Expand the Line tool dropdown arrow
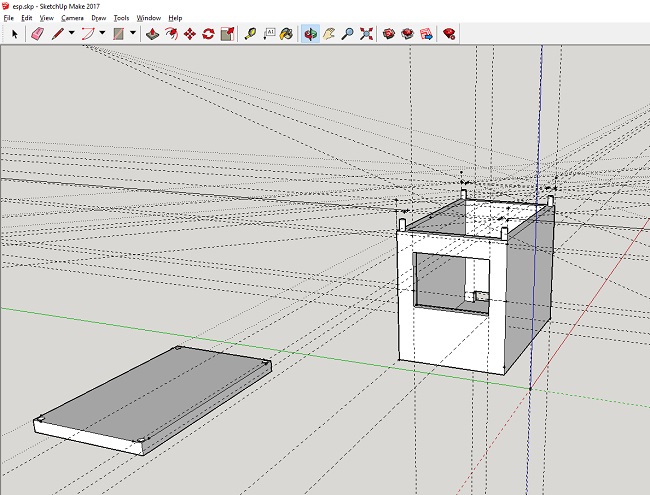This screenshot has width=650, height=495. point(72,33)
